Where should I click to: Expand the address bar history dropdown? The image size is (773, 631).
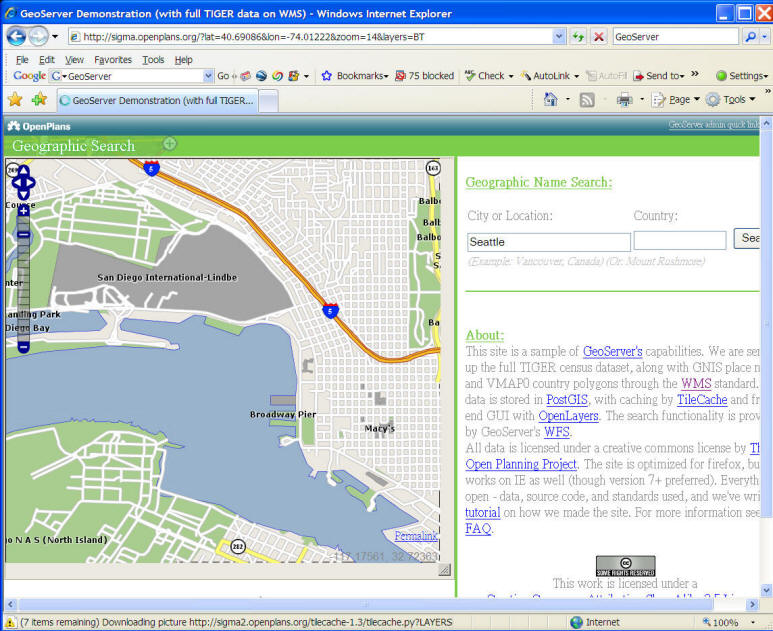point(559,36)
